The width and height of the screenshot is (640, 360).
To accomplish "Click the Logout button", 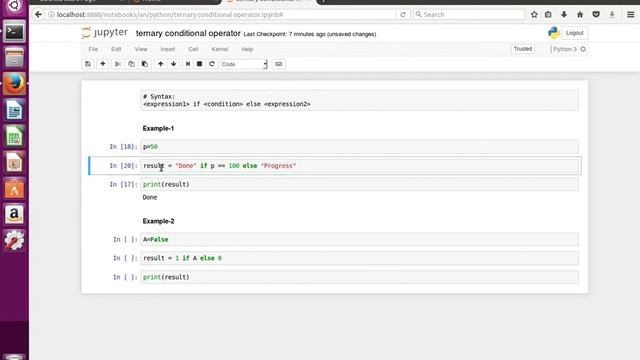I will 575,33.
